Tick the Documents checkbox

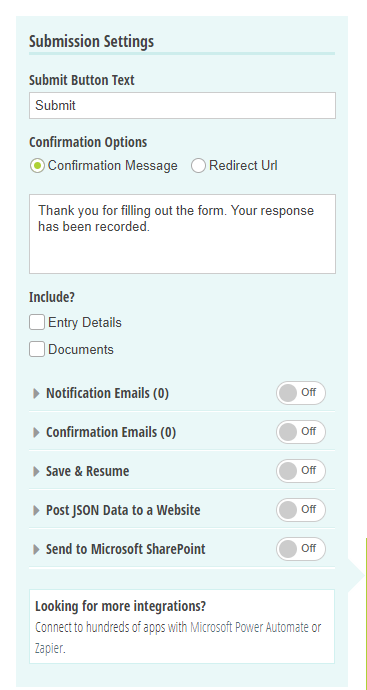pos(37,349)
